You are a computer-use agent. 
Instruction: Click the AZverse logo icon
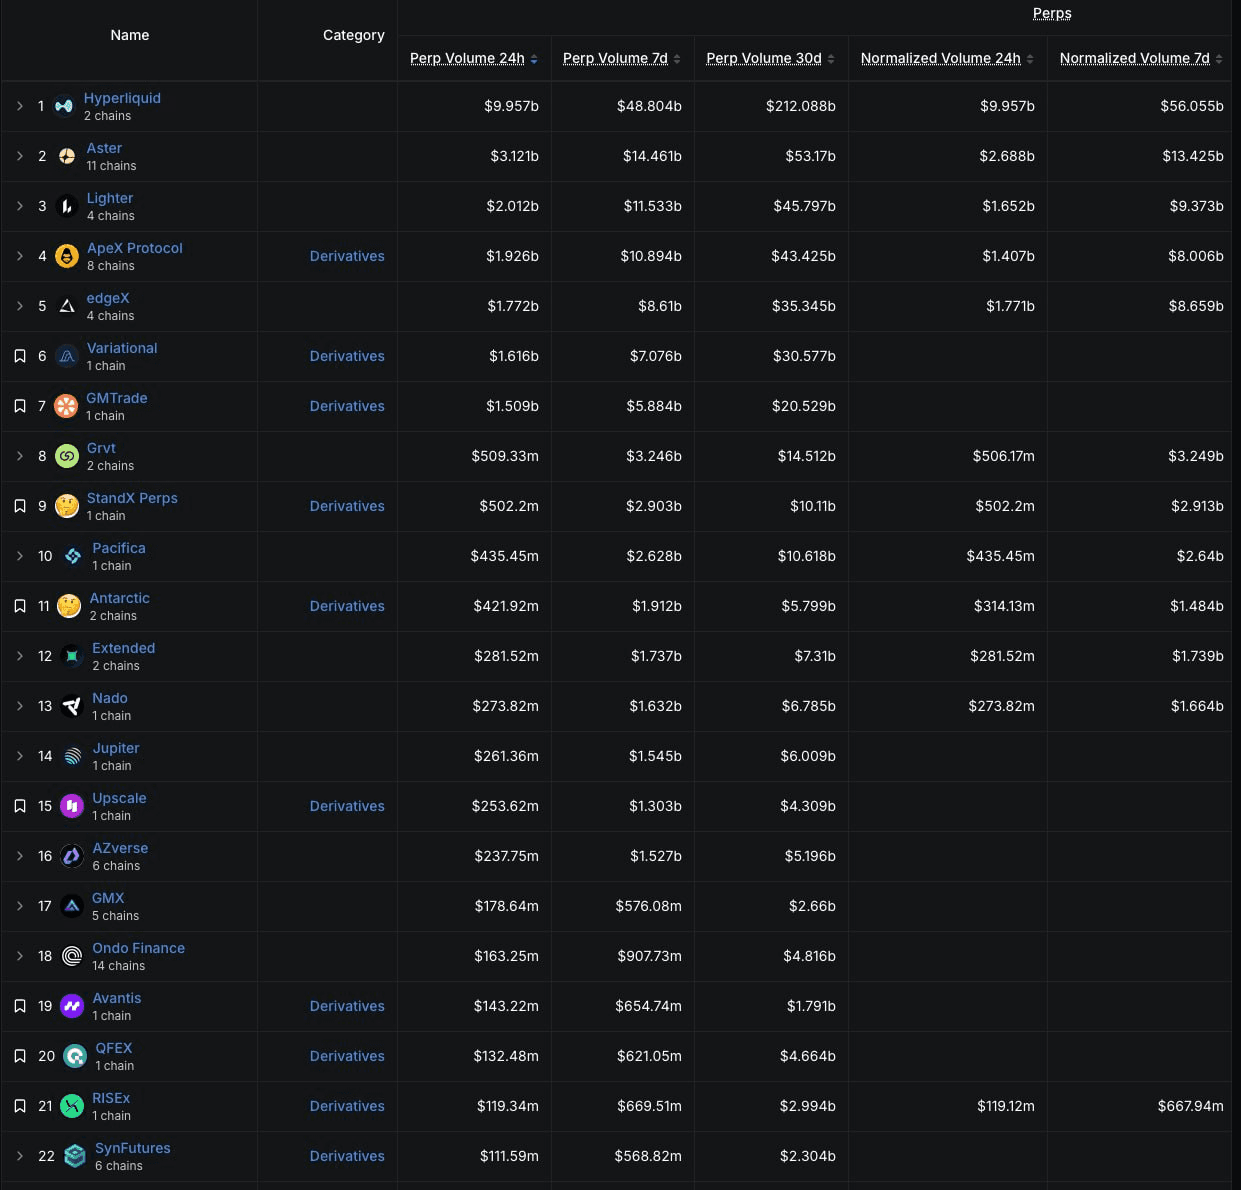click(72, 856)
